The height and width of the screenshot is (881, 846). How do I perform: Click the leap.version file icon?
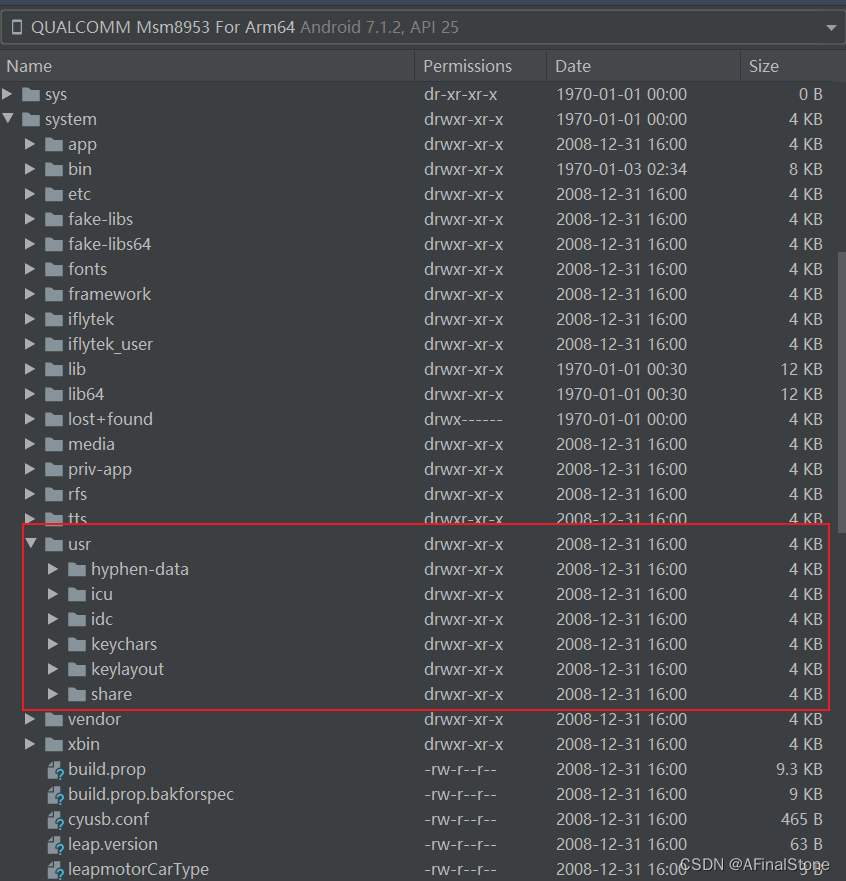[55, 845]
